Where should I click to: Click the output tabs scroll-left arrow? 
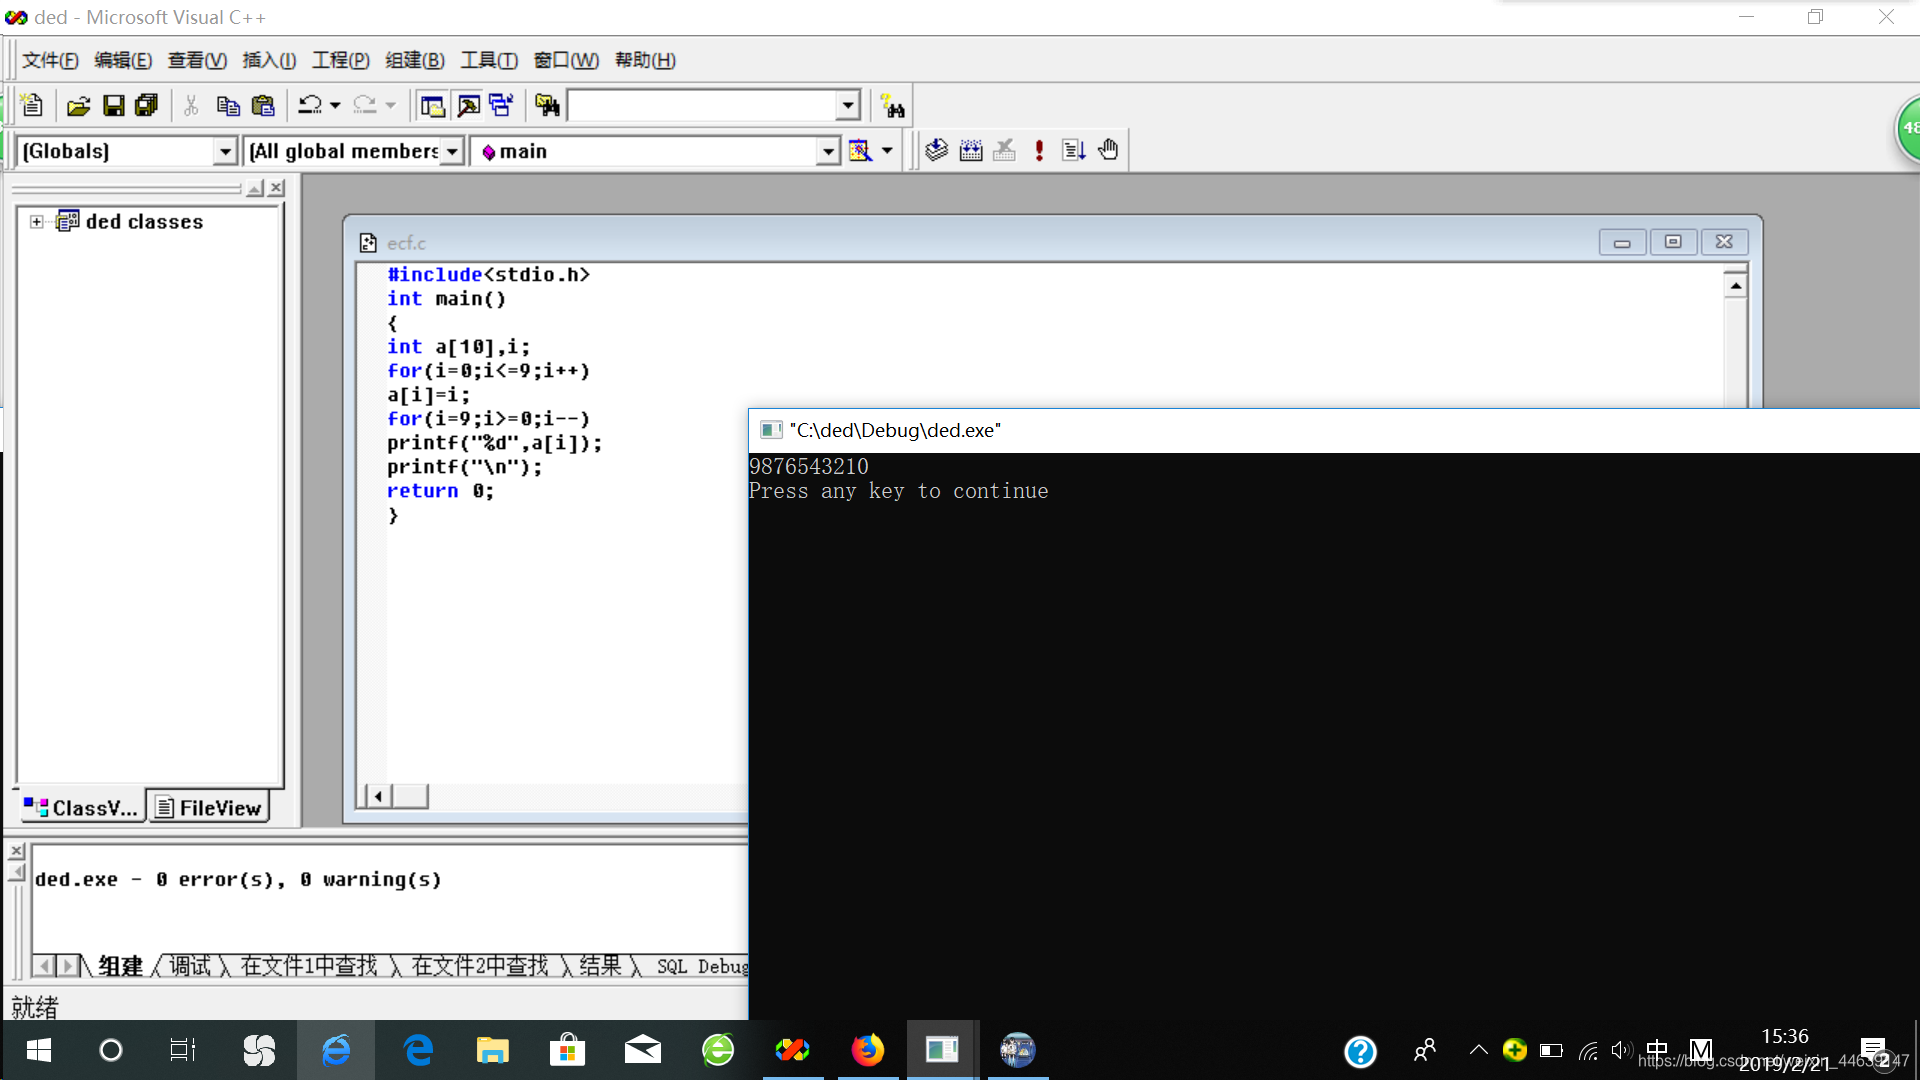(x=44, y=966)
